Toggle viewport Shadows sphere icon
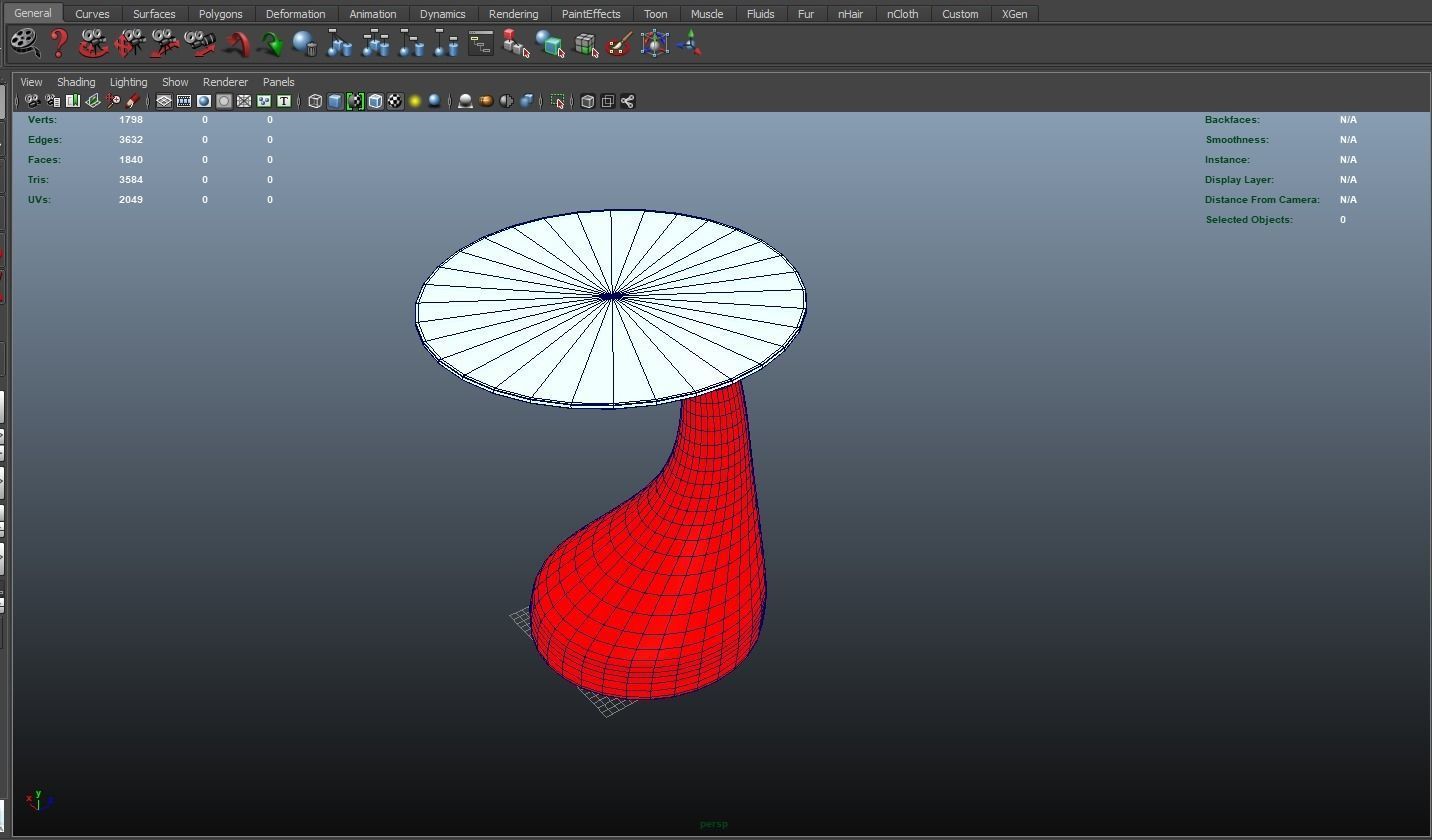 tap(435, 101)
